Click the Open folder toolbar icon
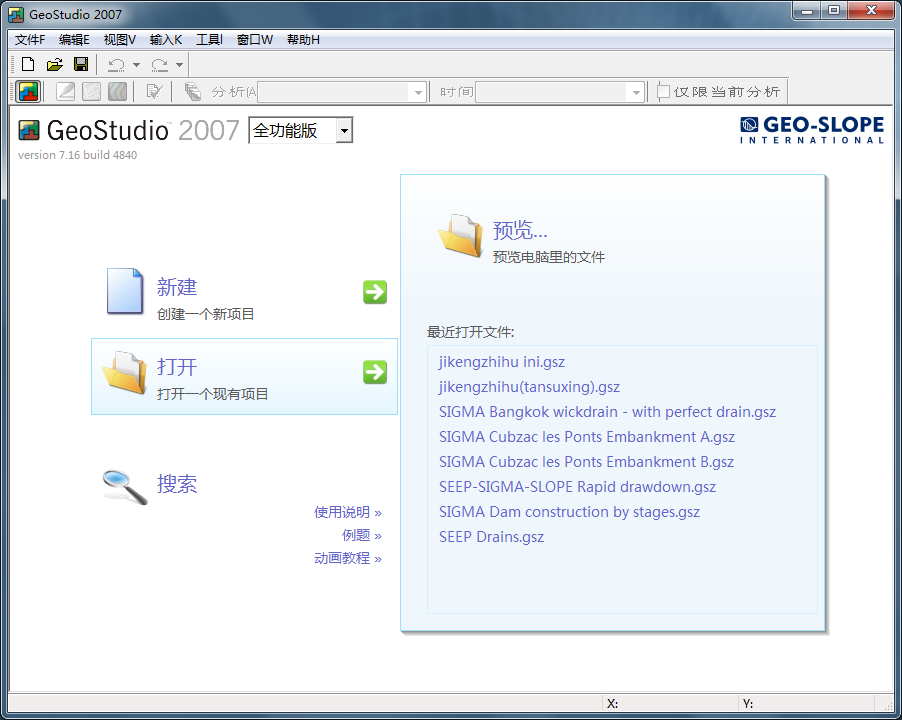The height and width of the screenshot is (720, 902). pos(54,64)
